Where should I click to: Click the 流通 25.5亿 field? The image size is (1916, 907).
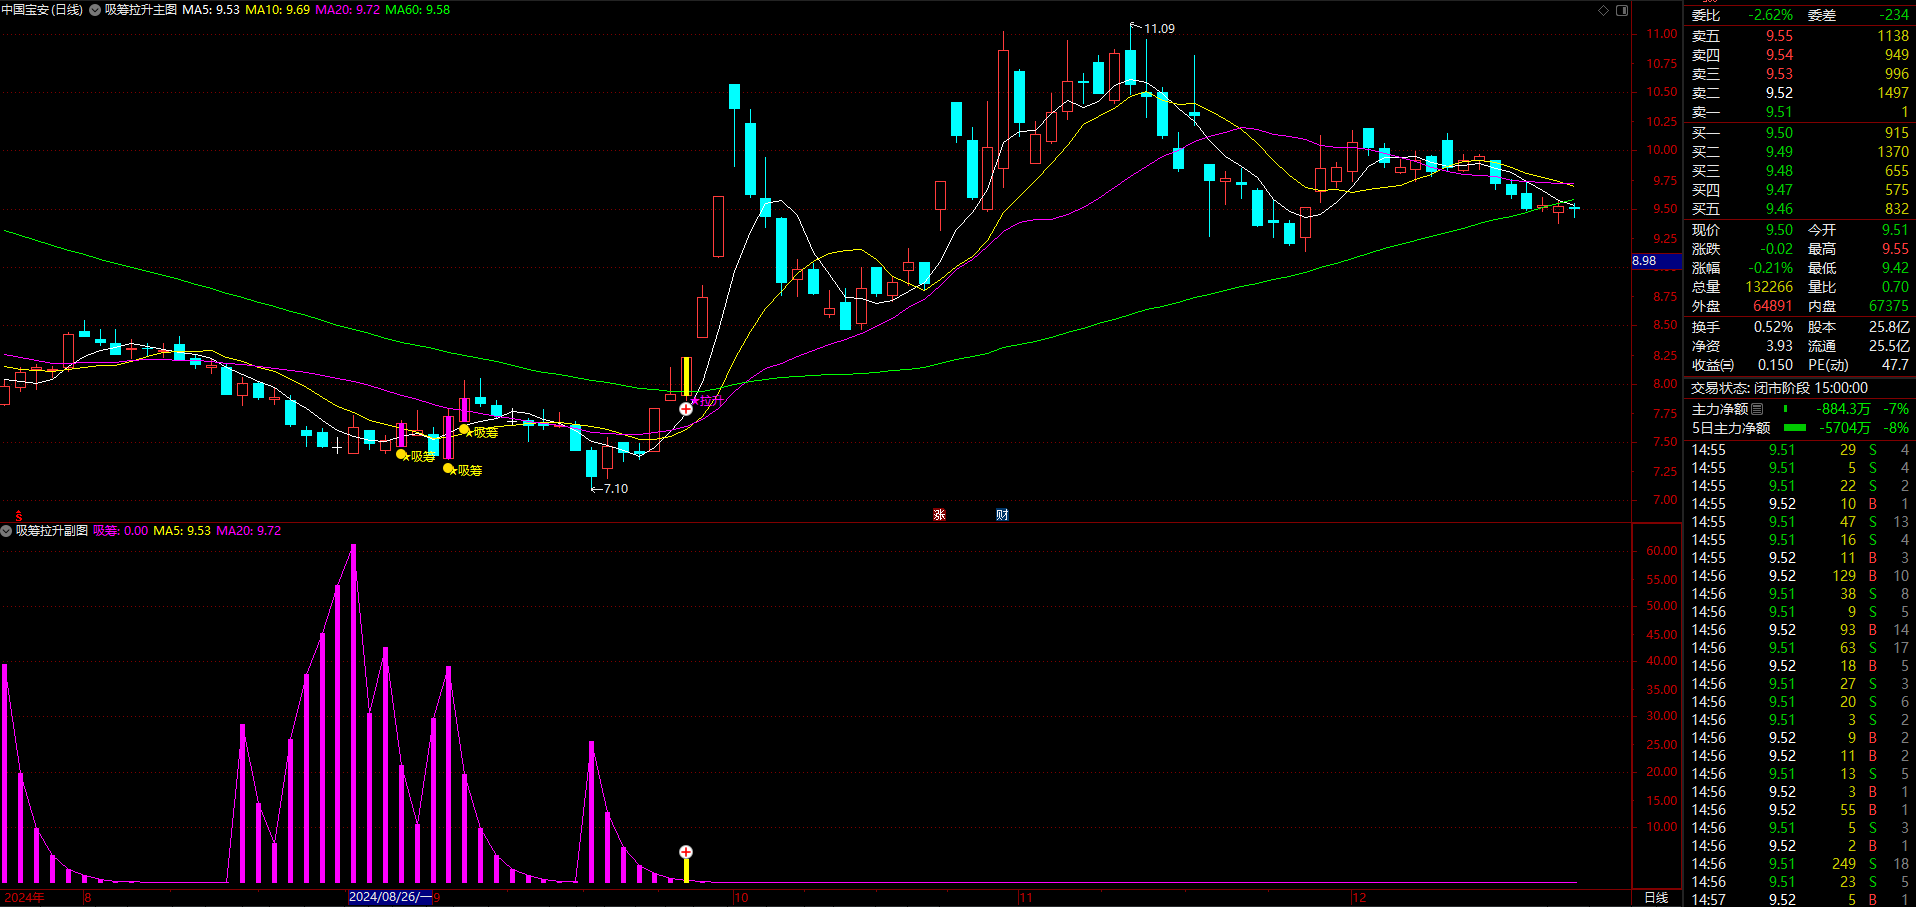1858,346
